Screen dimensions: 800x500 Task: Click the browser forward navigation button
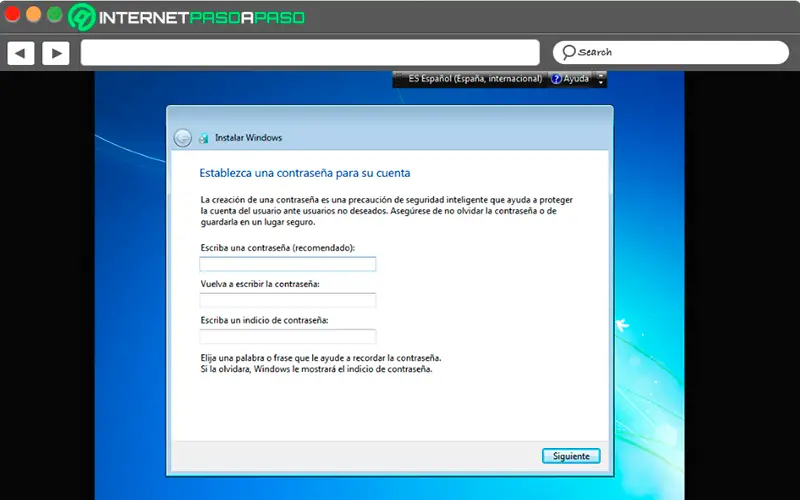[56, 53]
